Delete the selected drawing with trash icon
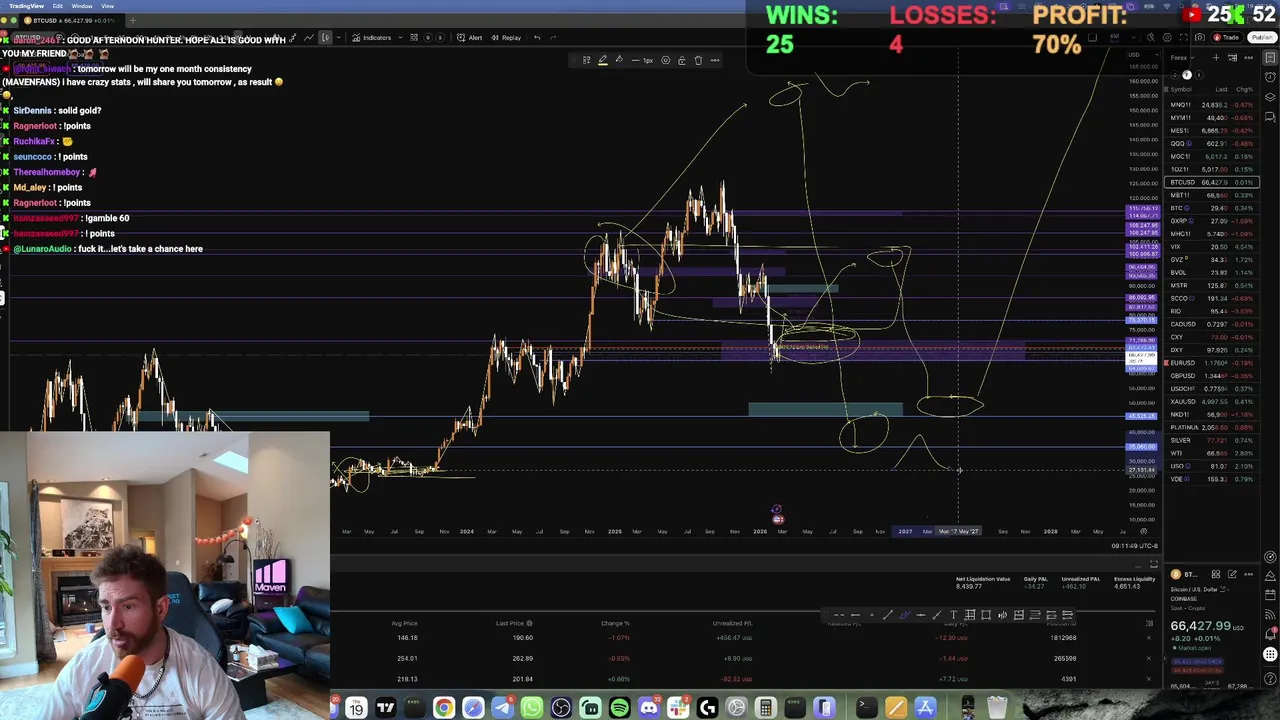The width and height of the screenshot is (1280, 720). pyautogui.click(x=698, y=60)
